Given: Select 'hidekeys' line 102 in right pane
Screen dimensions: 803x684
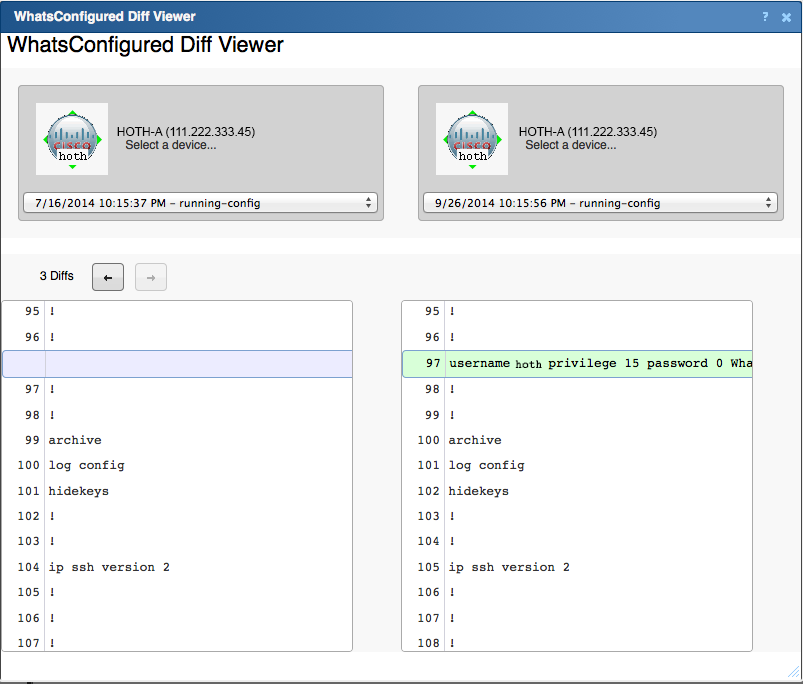Looking at the screenshot, I should pos(478,491).
